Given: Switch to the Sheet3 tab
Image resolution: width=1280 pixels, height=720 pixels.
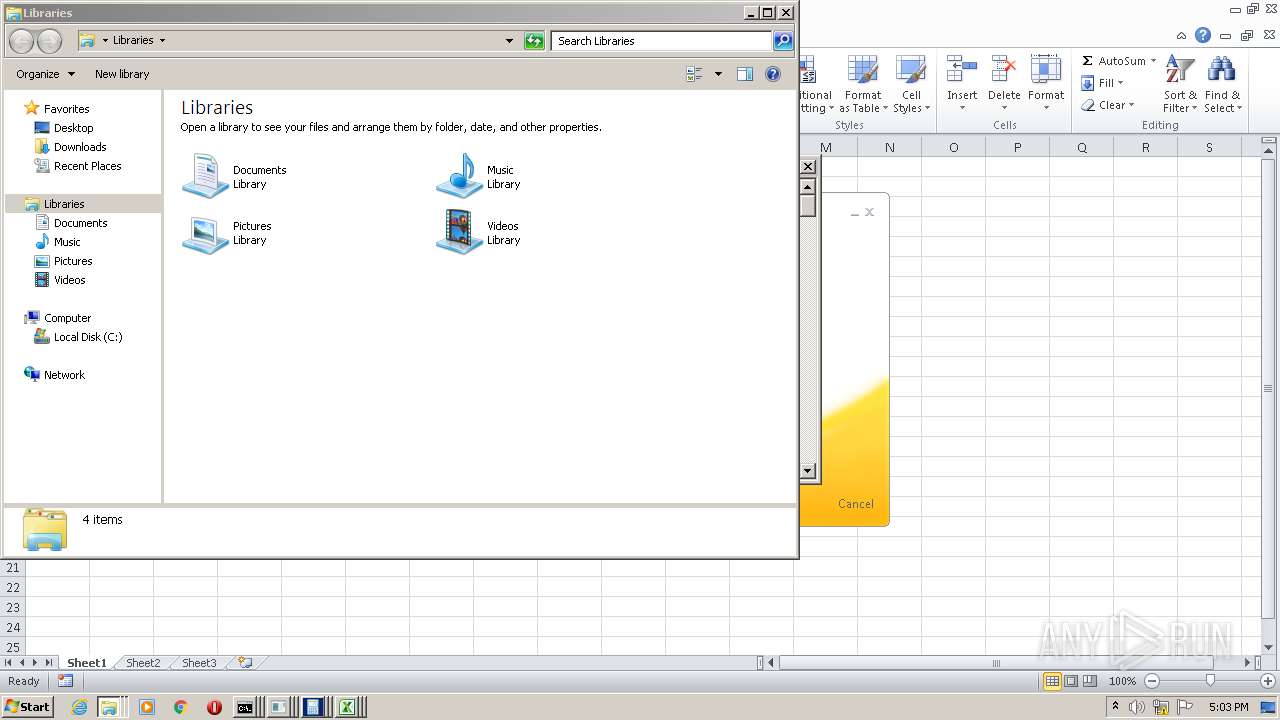Looking at the screenshot, I should (x=199, y=663).
